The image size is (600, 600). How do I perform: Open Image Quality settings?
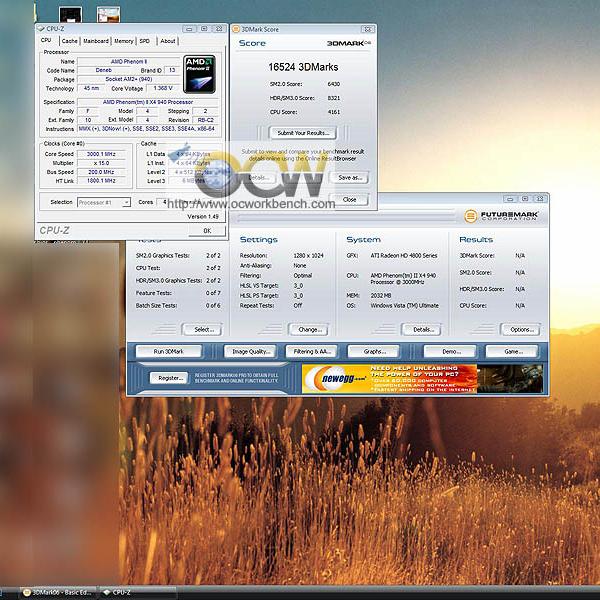pos(251,351)
